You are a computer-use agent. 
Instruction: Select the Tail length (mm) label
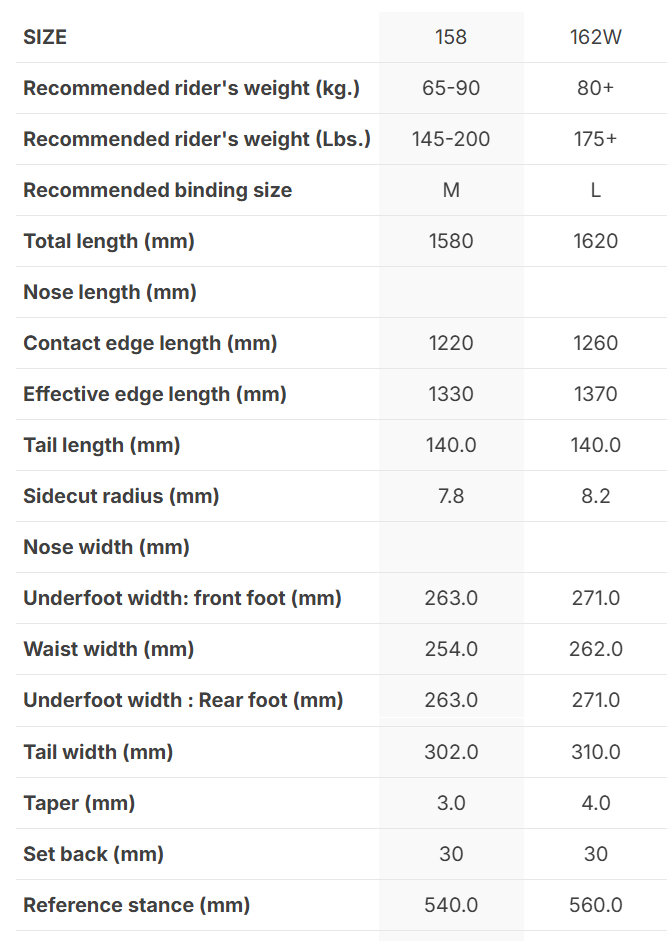coord(102,445)
